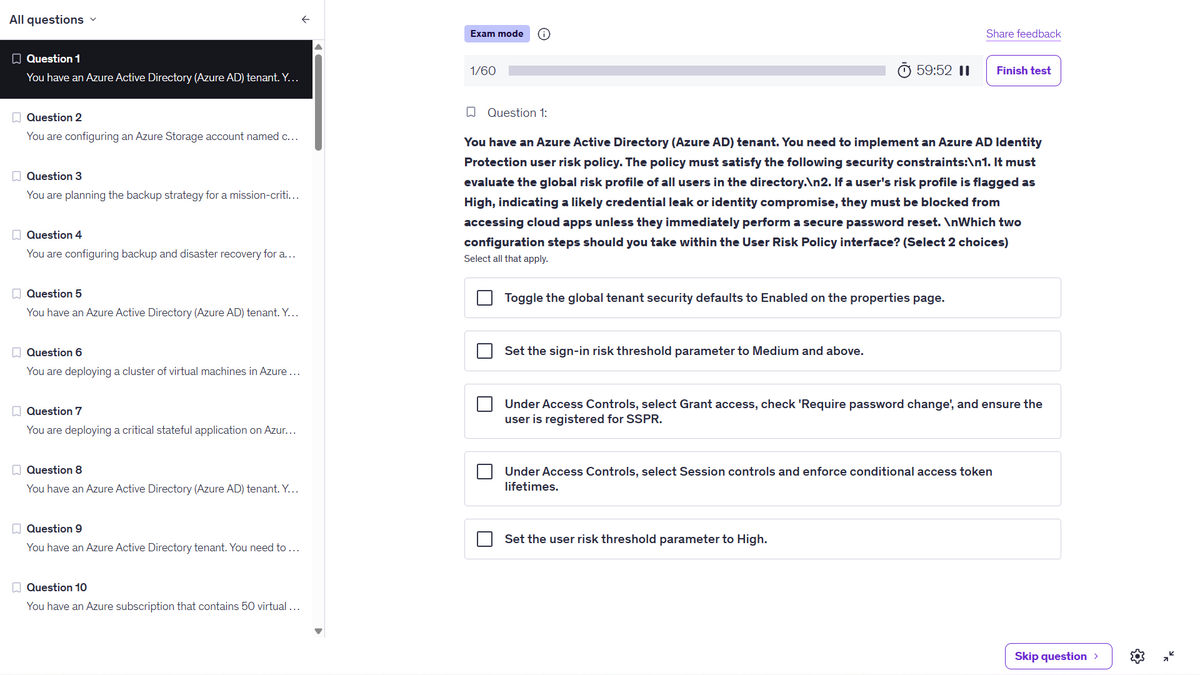Collapse the question list sidebar arrow
1200x675 pixels.
click(306, 19)
